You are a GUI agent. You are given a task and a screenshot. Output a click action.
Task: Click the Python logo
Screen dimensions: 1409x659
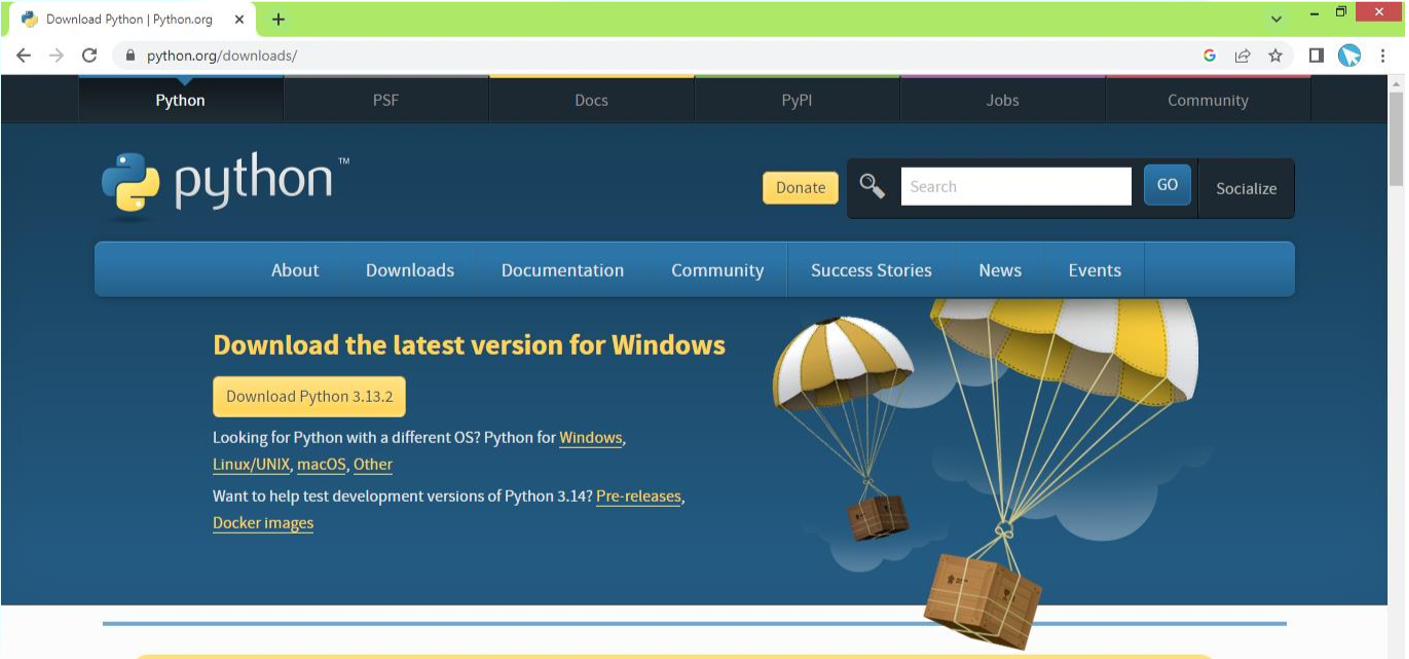pos(226,186)
